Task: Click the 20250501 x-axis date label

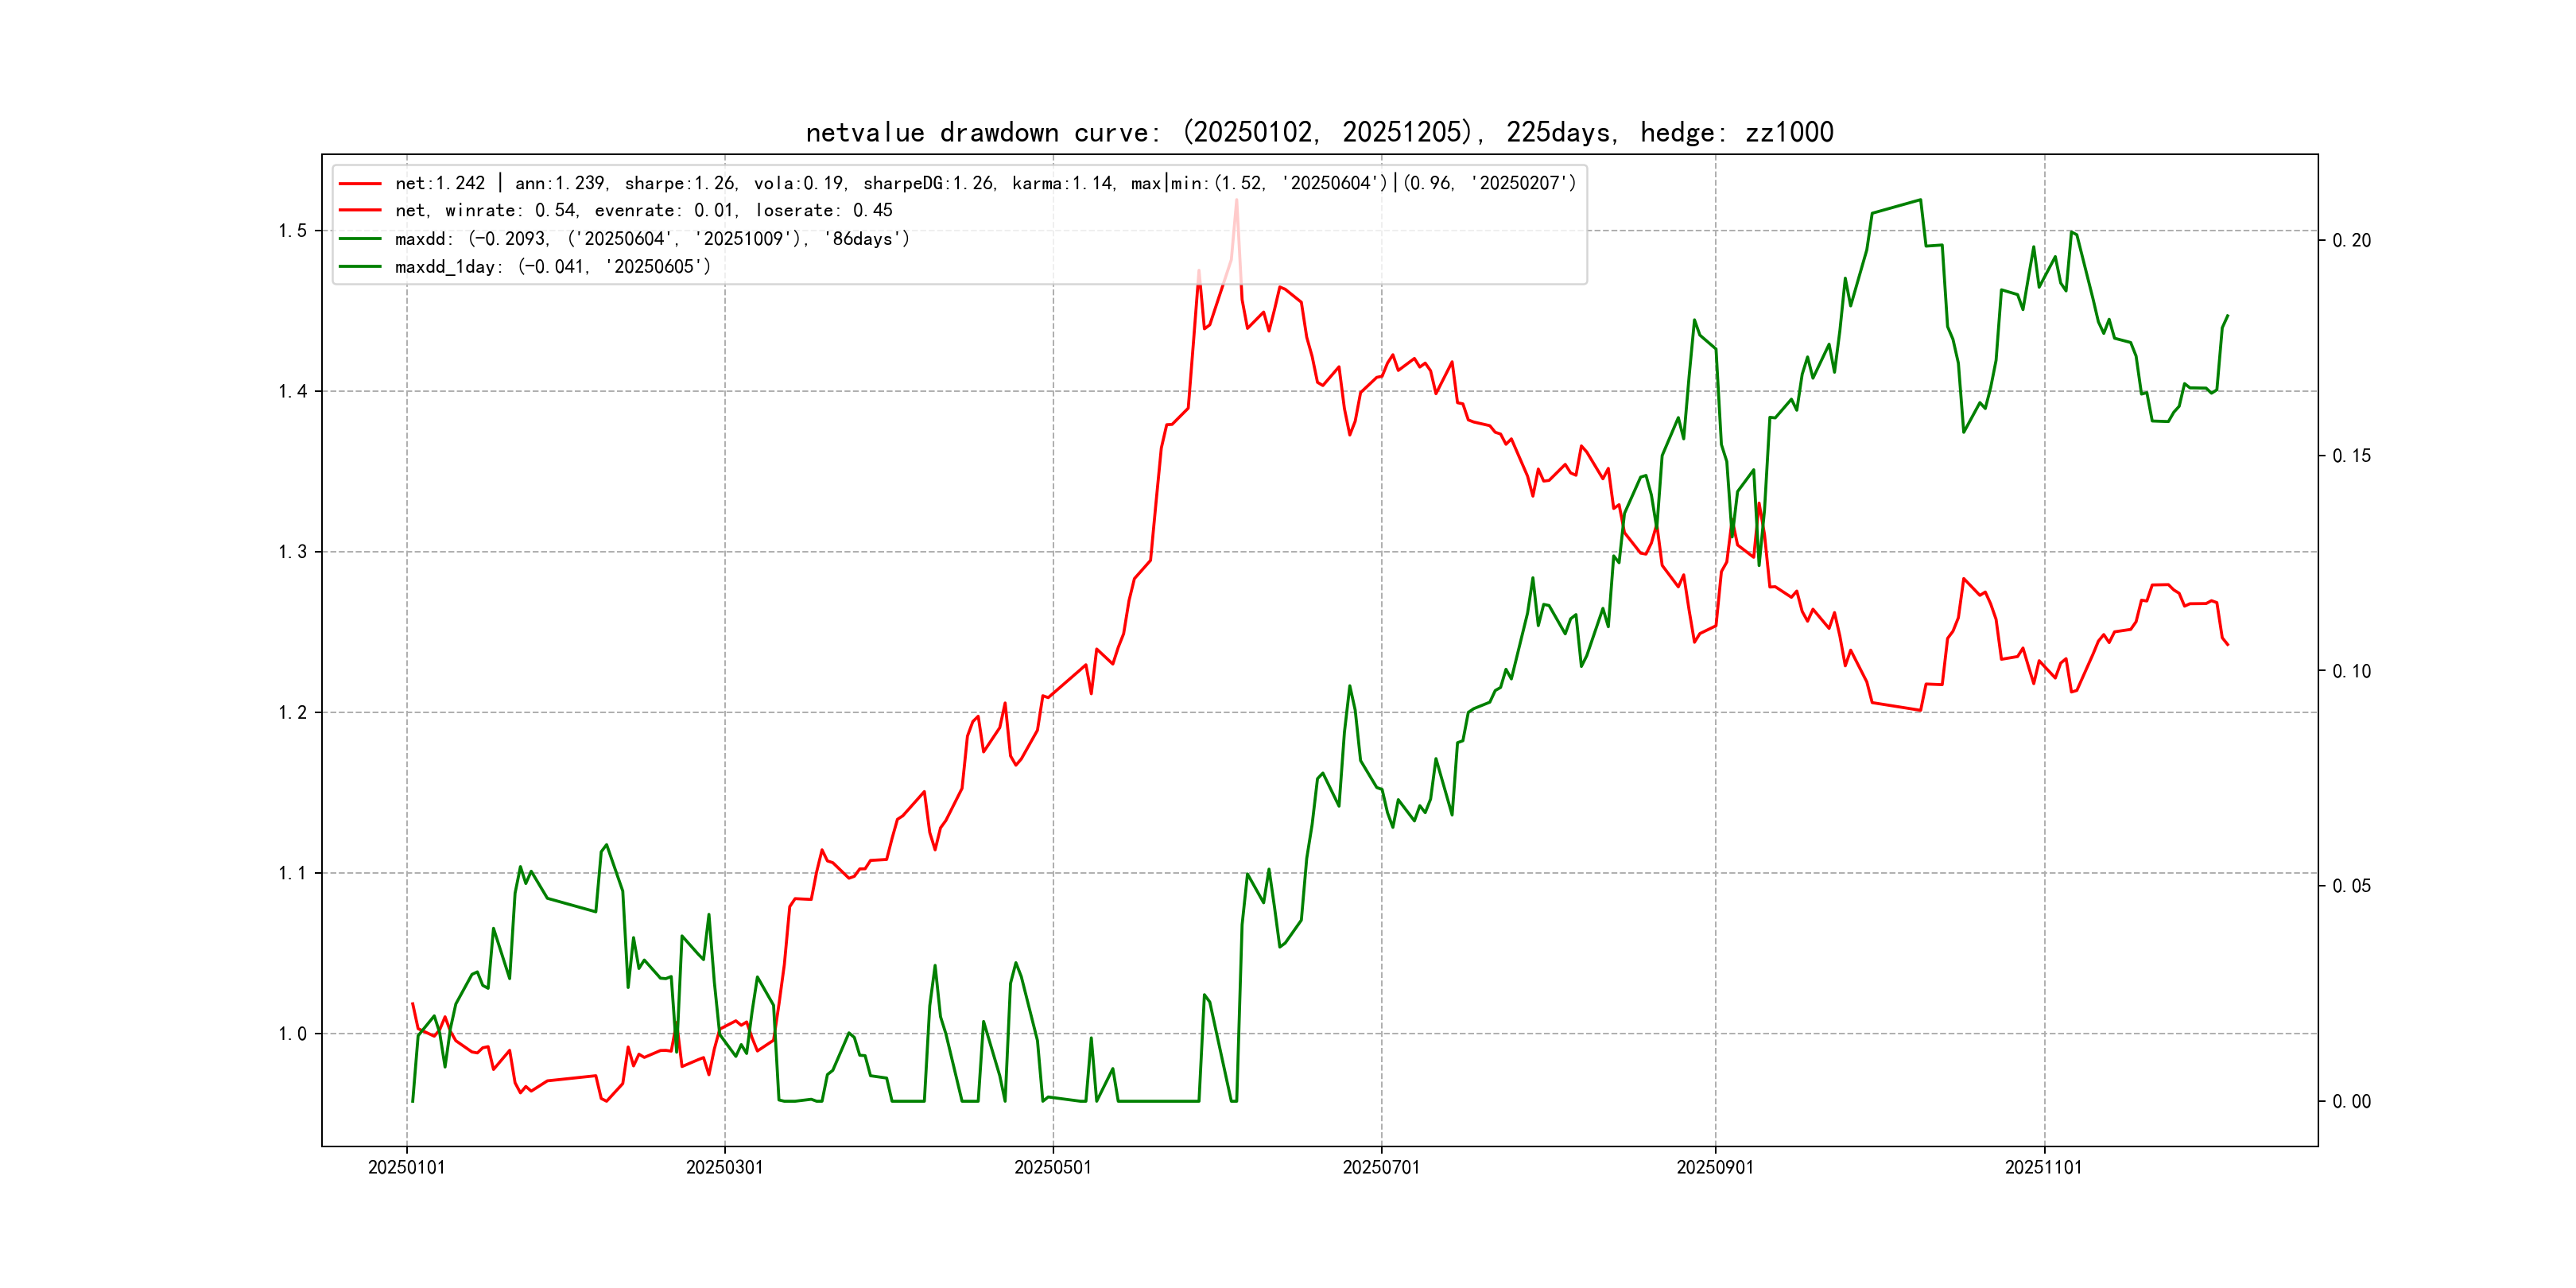Action: click(x=1053, y=1168)
